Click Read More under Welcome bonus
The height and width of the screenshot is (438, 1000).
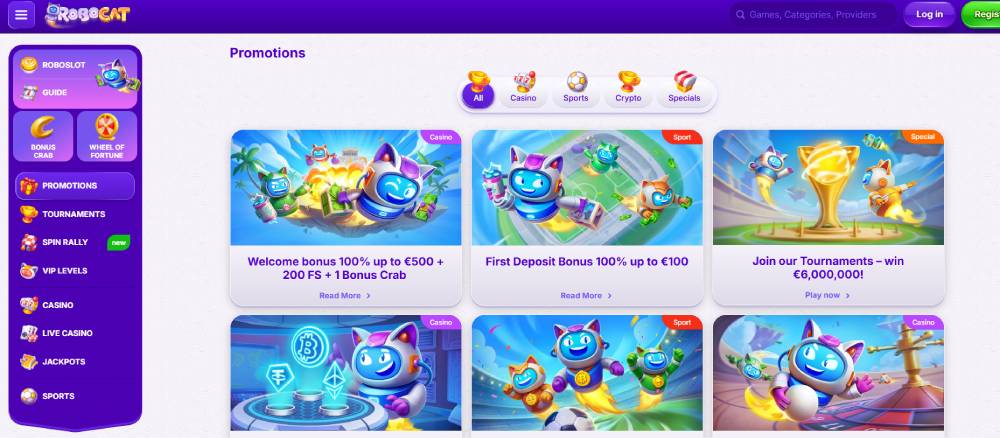click(x=345, y=296)
